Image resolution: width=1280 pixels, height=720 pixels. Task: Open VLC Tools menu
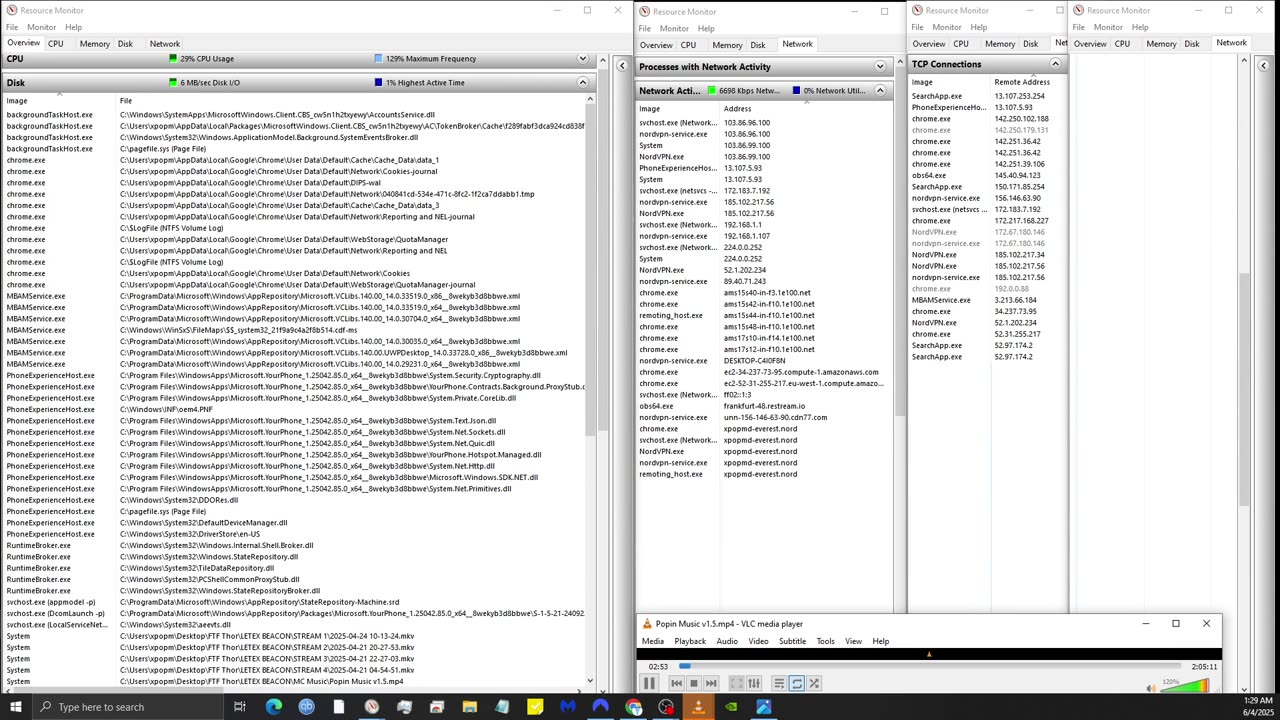[x=825, y=641]
